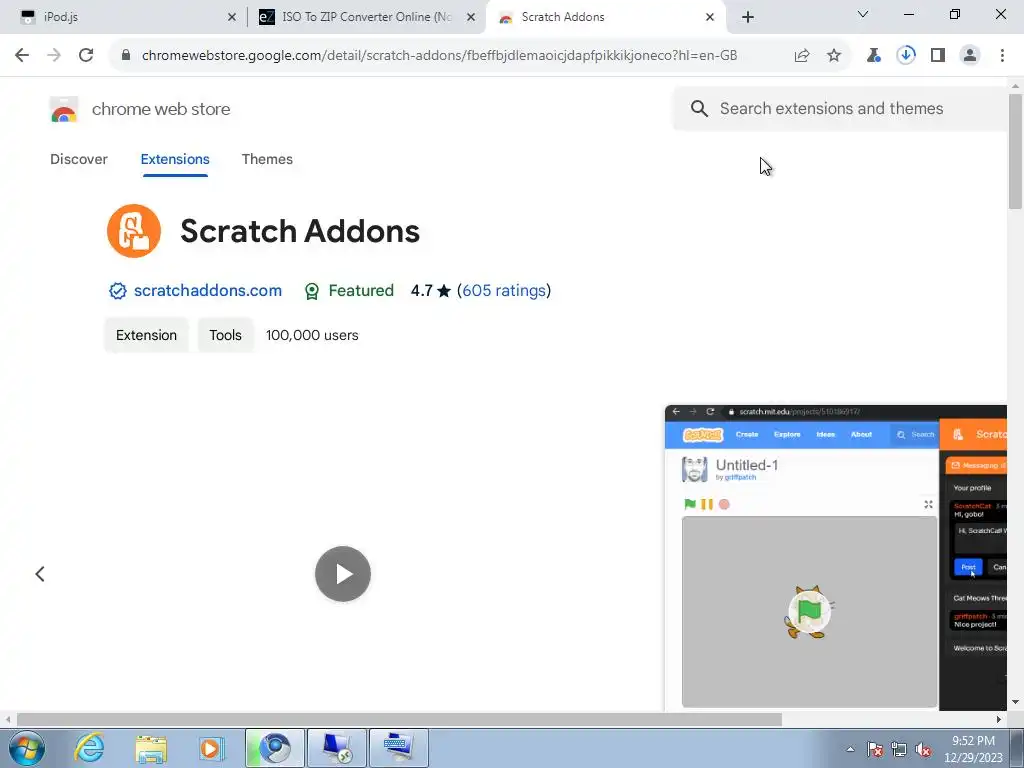Bookmark this page with the star
Viewport: 1024px width, 768px height.
tap(834, 56)
